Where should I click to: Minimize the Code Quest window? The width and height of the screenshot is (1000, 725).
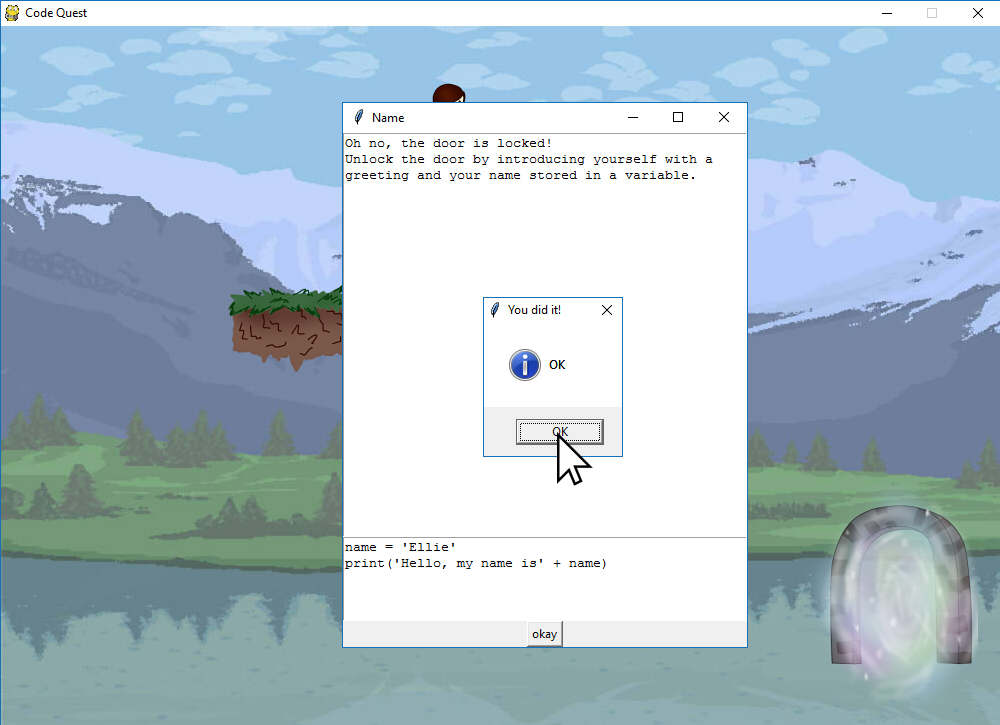(x=886, y=13)
